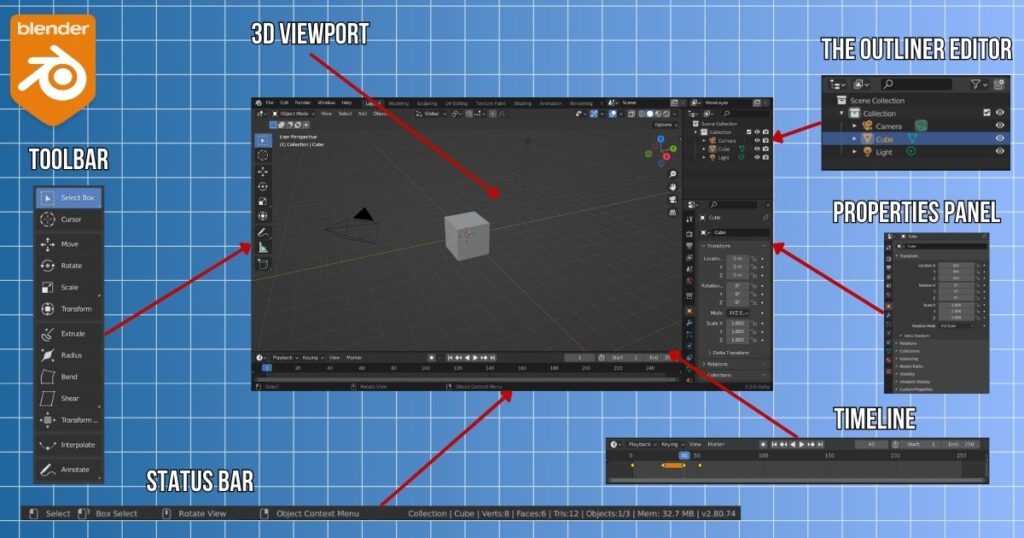
Task: Toggle auto-keying record button in main timeline
Action: pos(431,357)
